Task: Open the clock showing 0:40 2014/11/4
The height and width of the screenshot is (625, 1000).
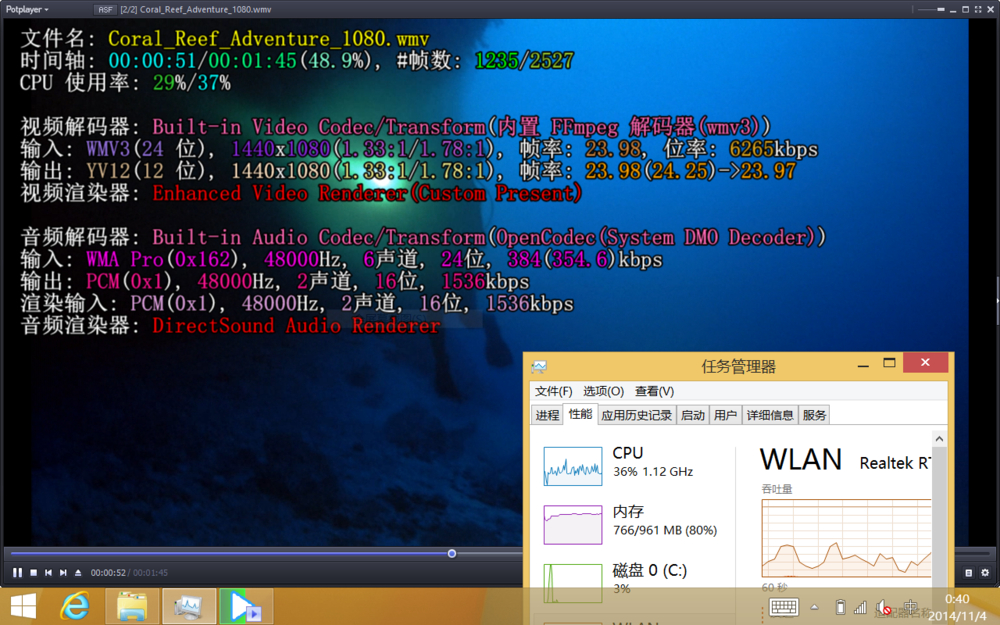Action: (x=957, y=607)
